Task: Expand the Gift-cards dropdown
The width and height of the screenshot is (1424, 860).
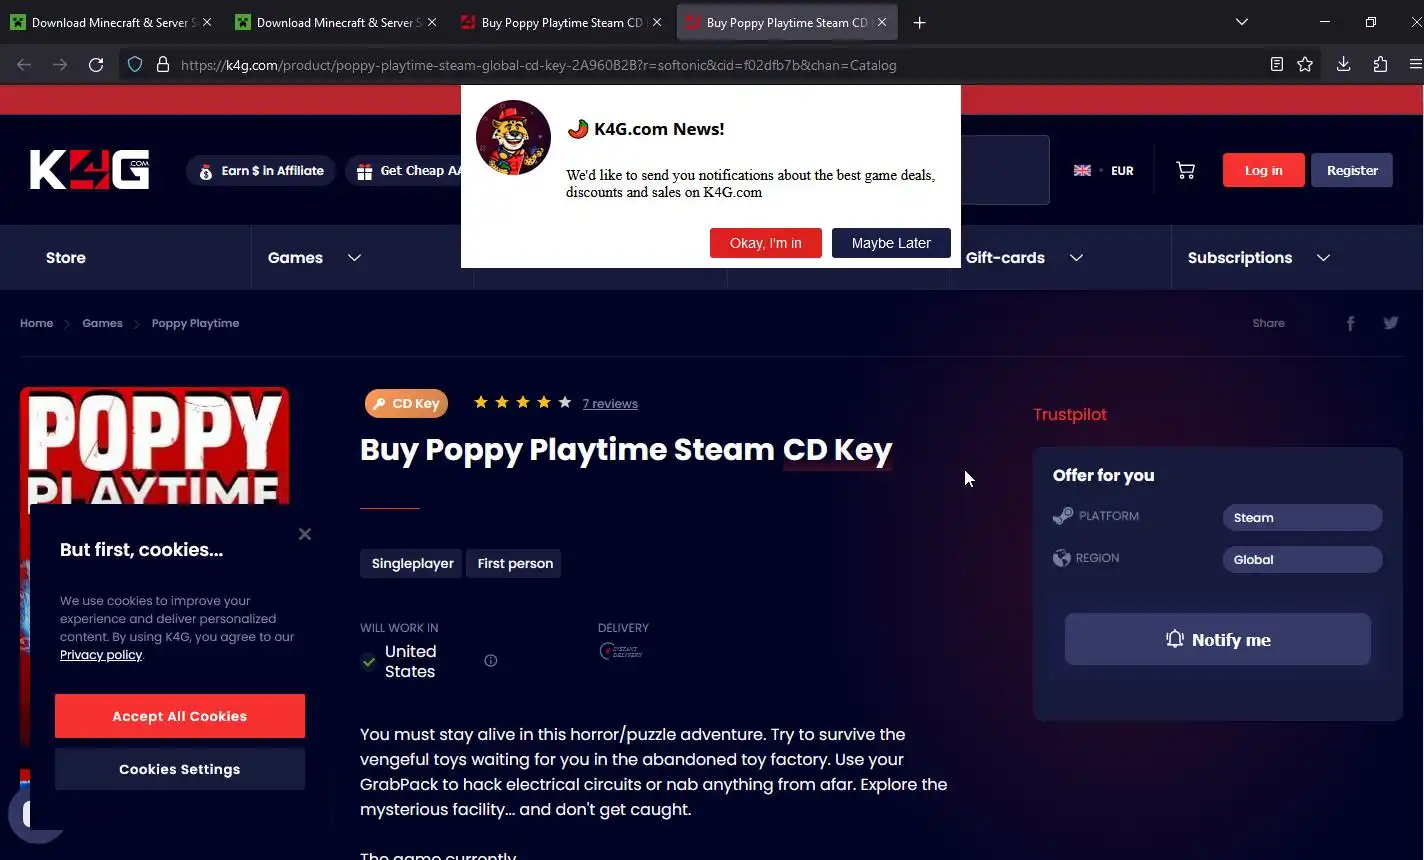Action: (1024, 257)
